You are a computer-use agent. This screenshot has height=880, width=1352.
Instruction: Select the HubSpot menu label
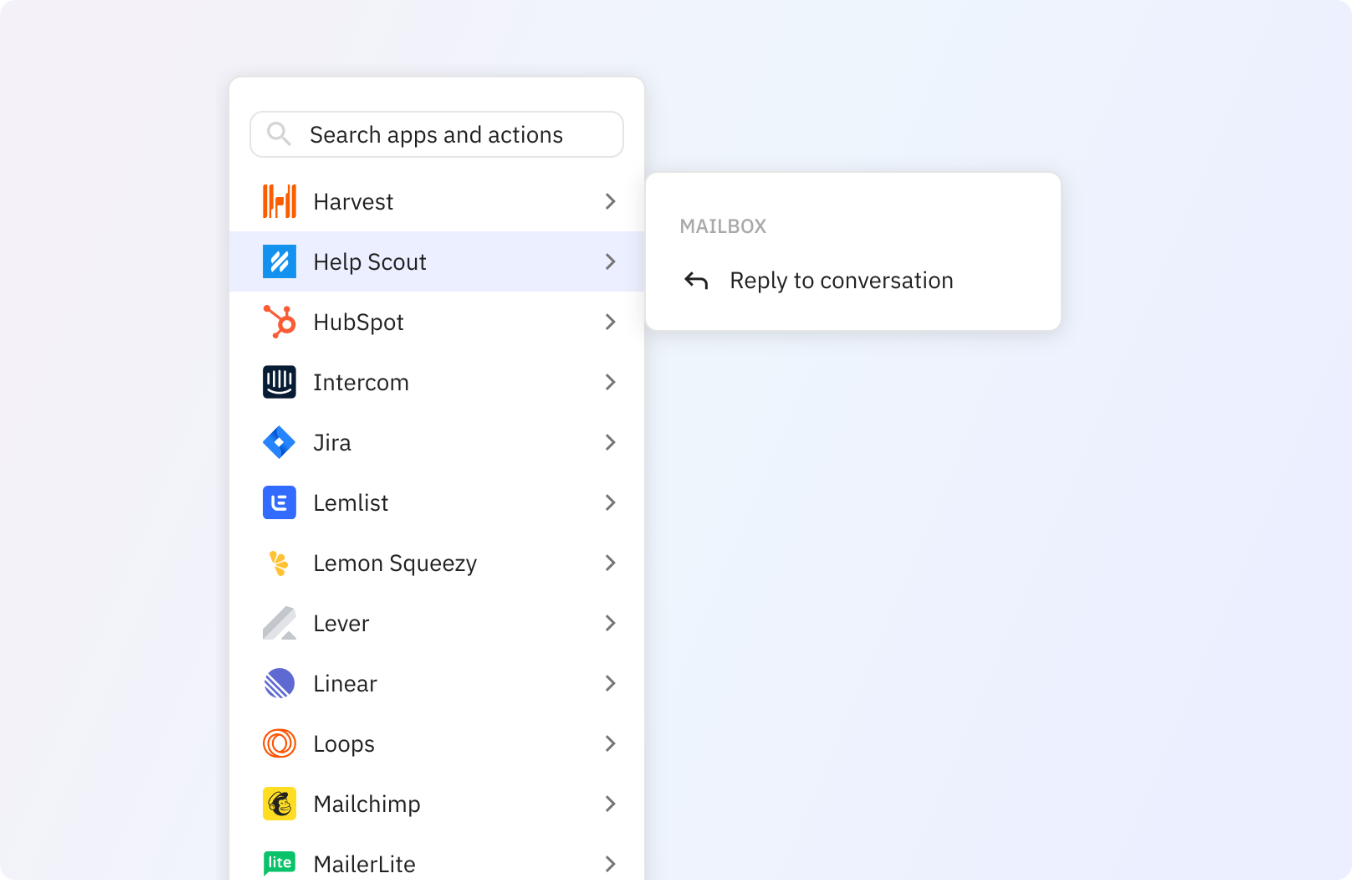click(358, 322)
